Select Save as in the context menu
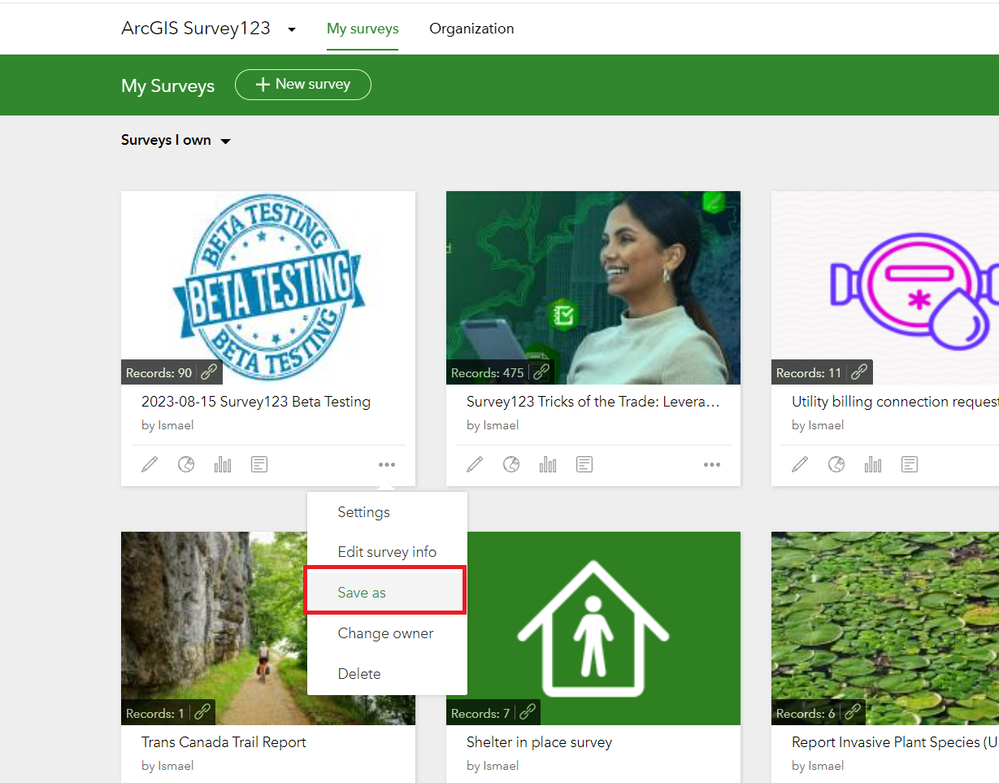 (385, 592)
